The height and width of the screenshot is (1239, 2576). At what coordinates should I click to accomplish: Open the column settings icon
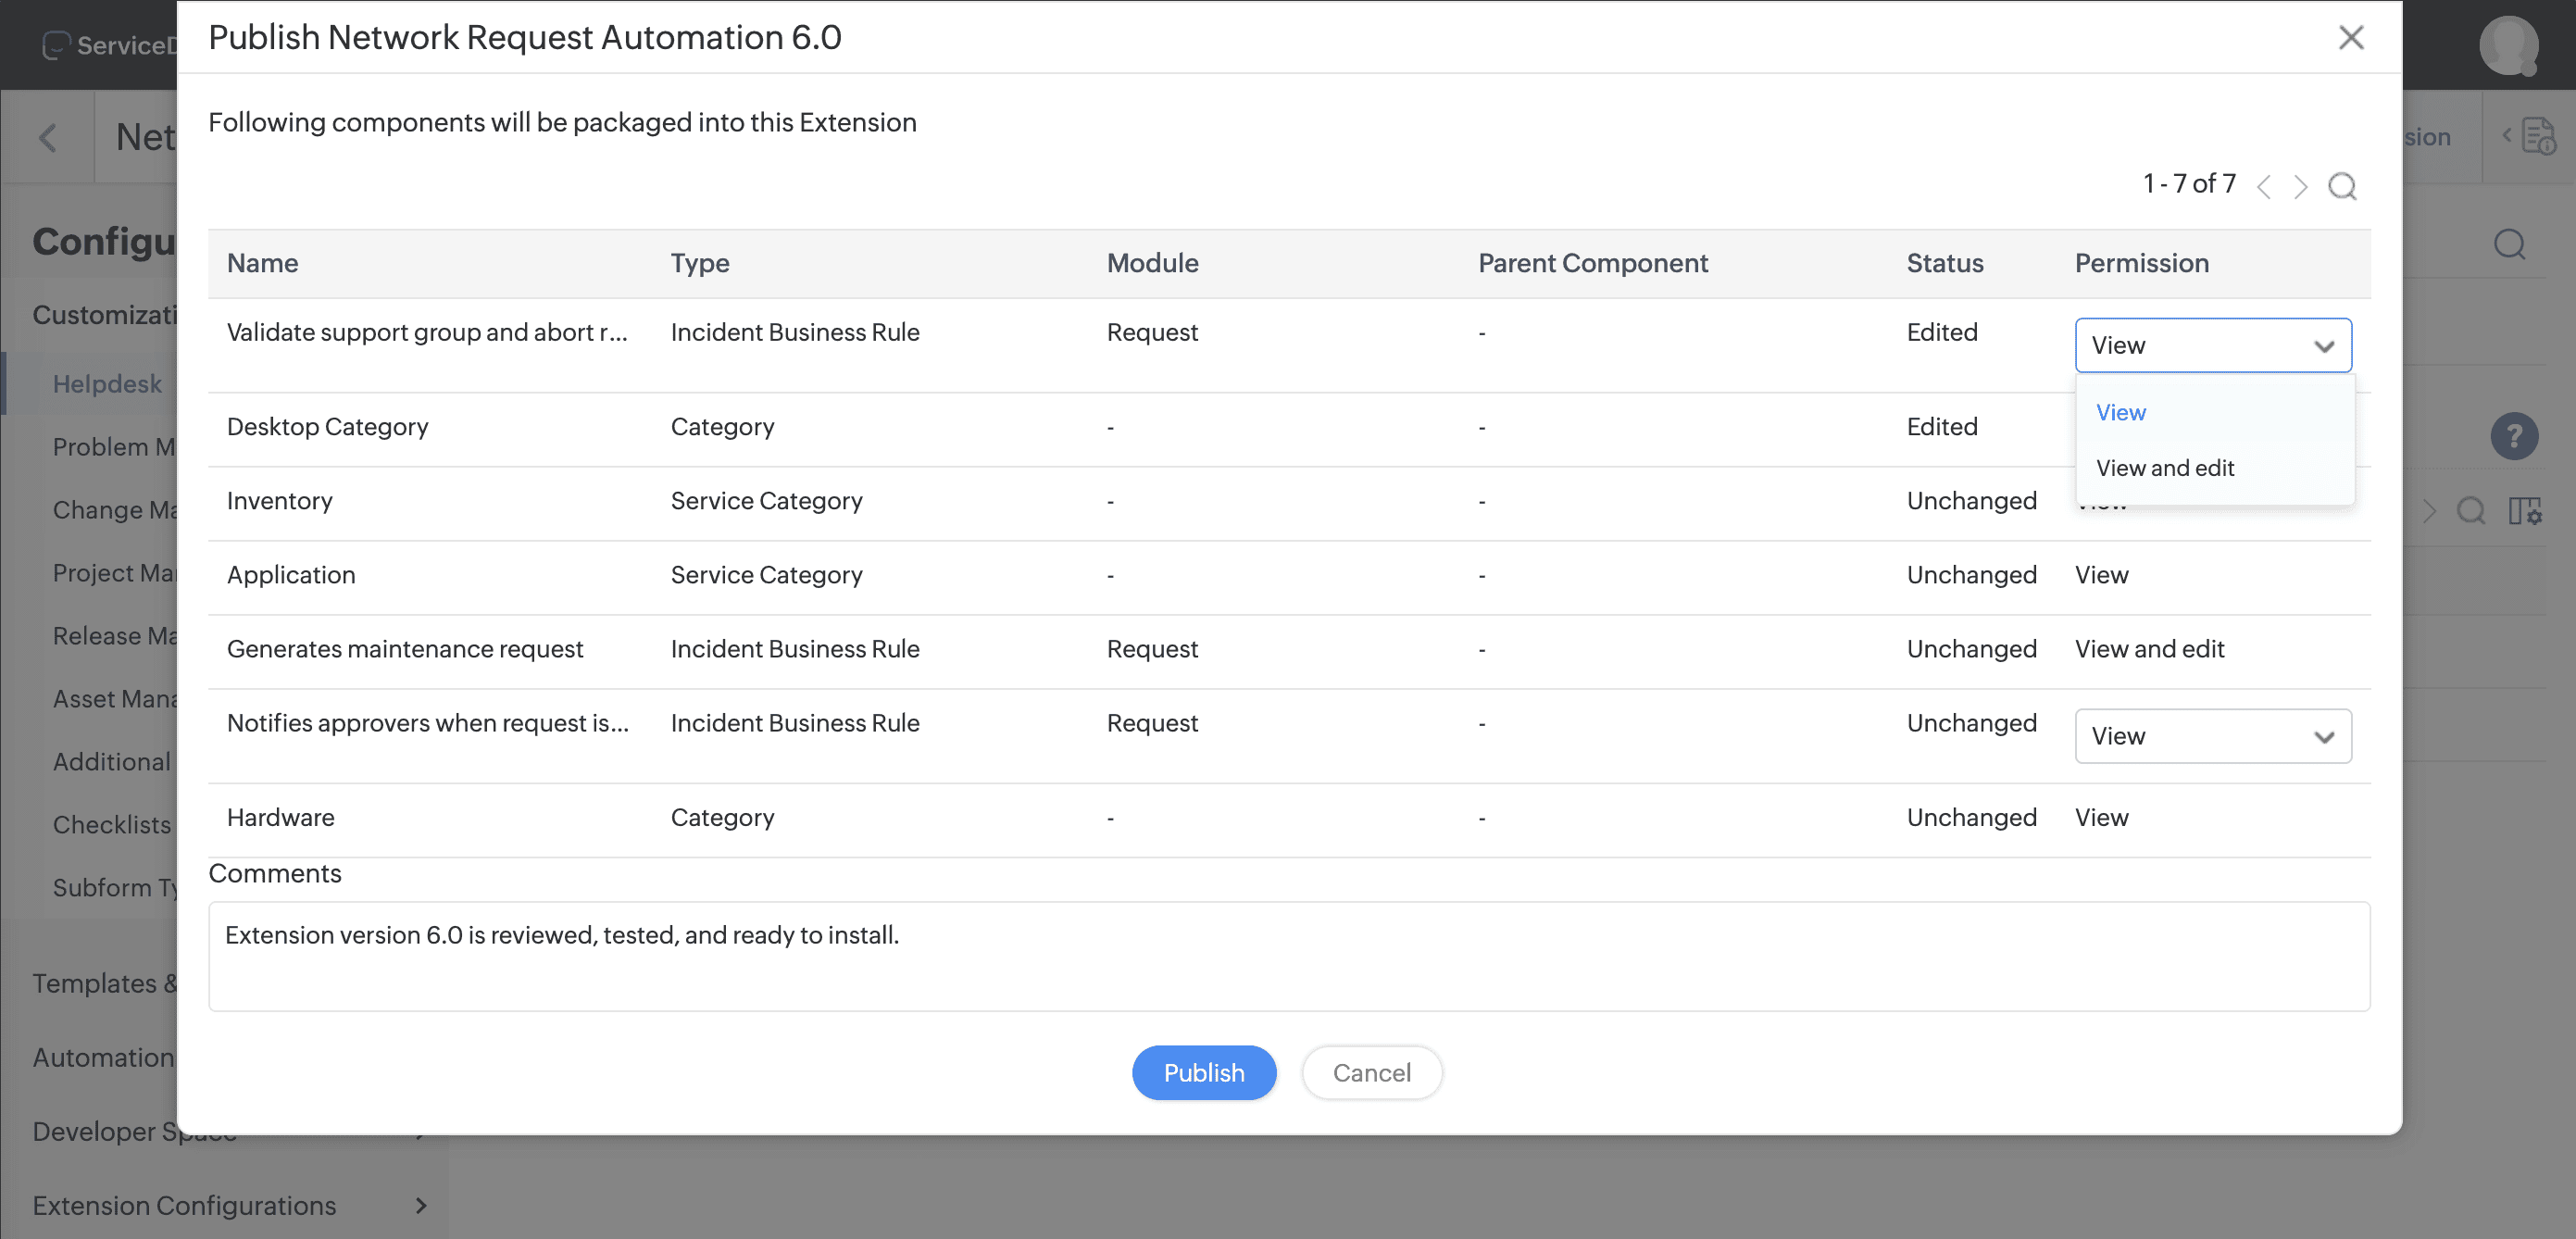tap(2524, 511)
